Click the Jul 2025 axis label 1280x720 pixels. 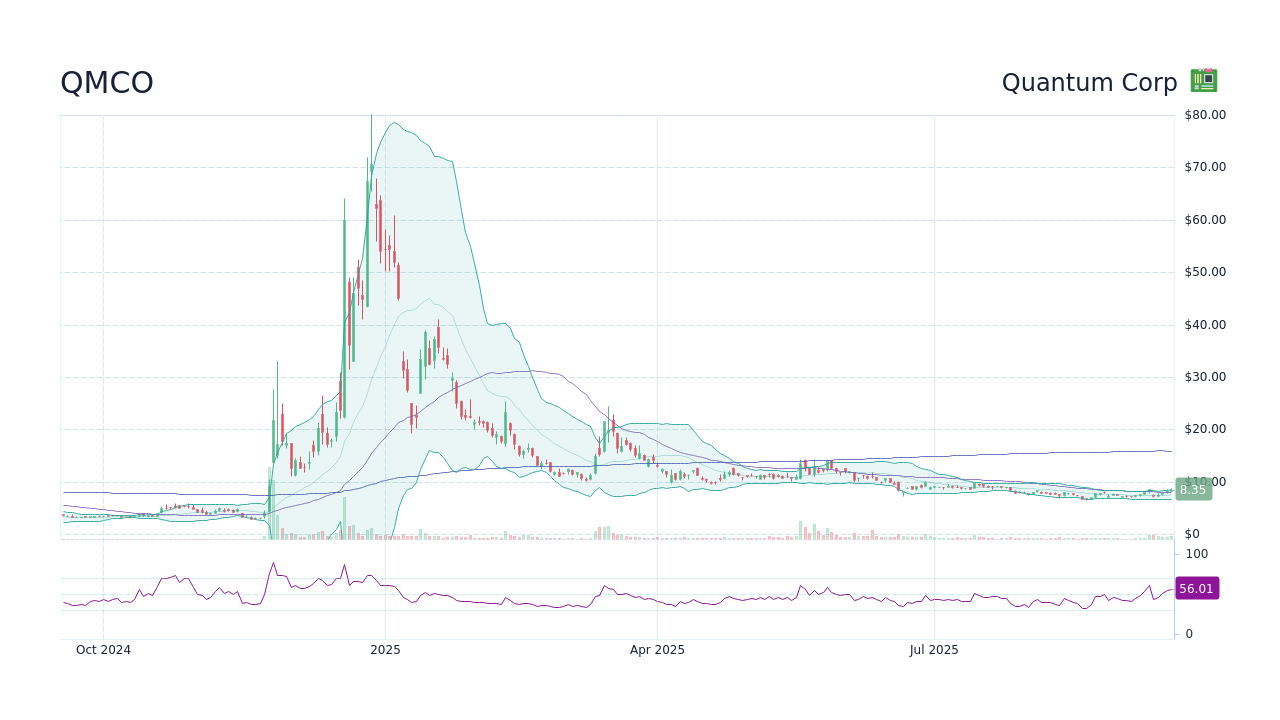coord(936,650)
